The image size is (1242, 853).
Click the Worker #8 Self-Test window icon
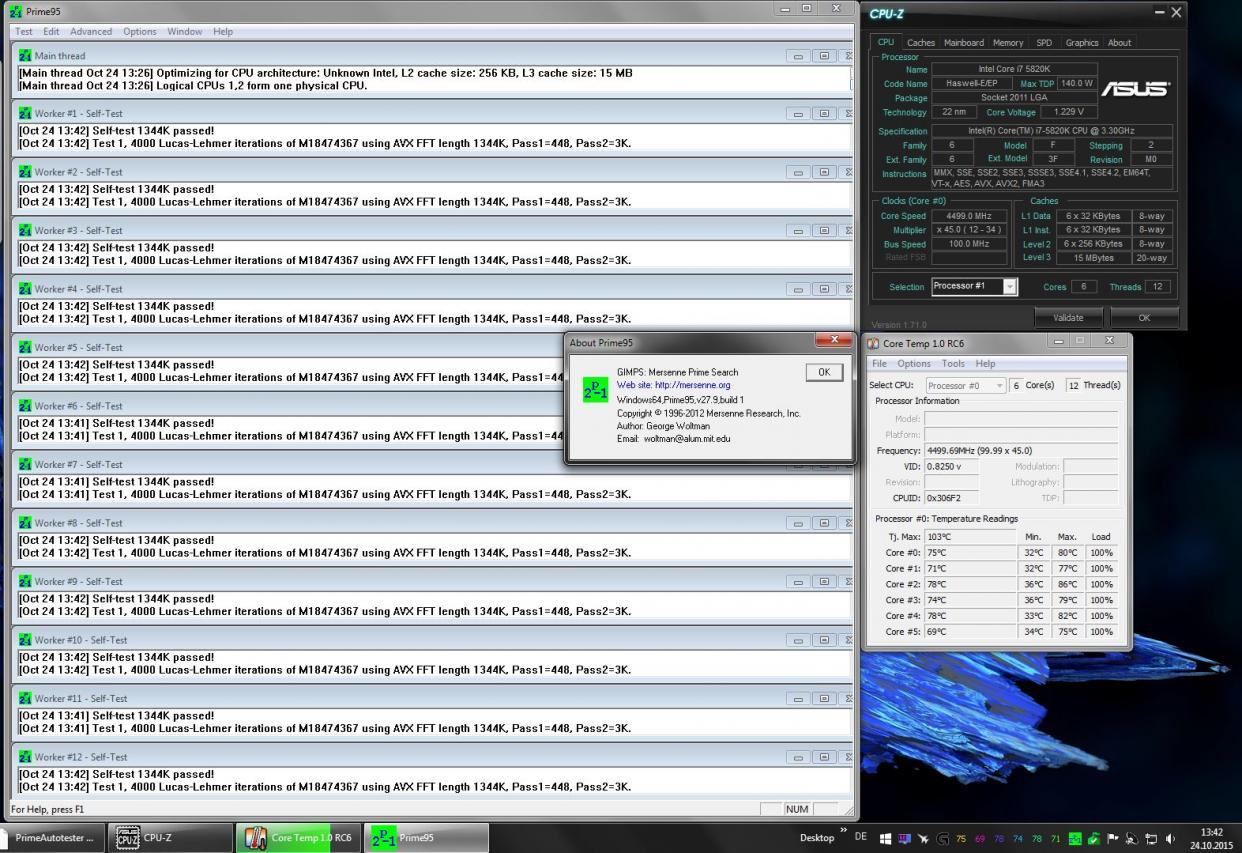25,523
